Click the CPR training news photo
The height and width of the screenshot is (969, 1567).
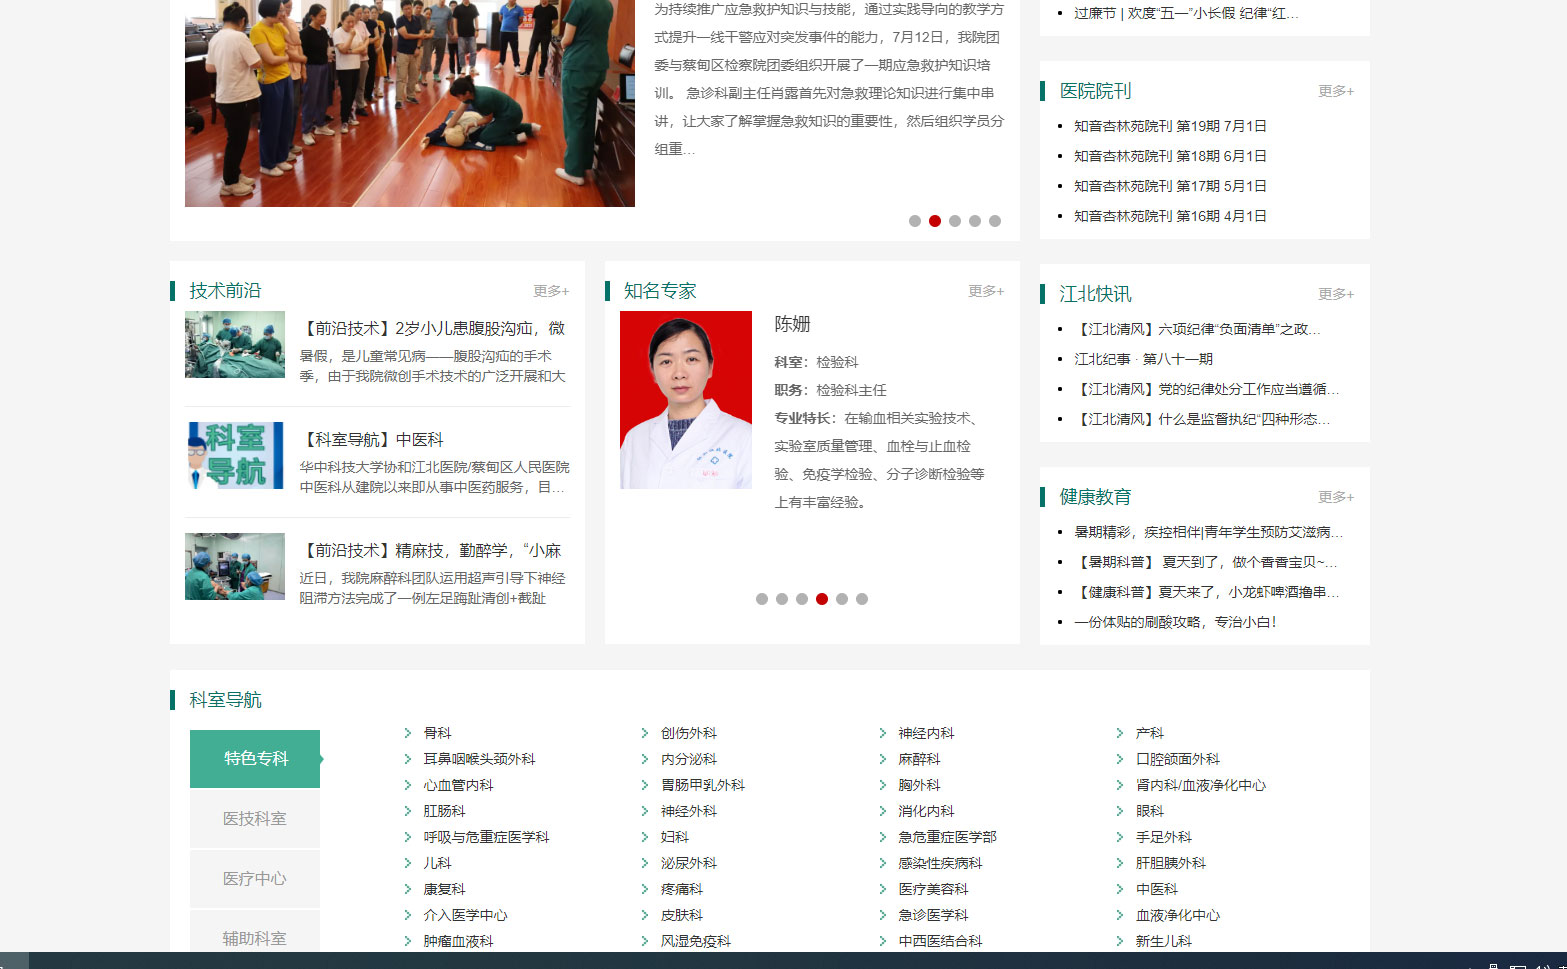pyautogui.click(x=410, y=103)
